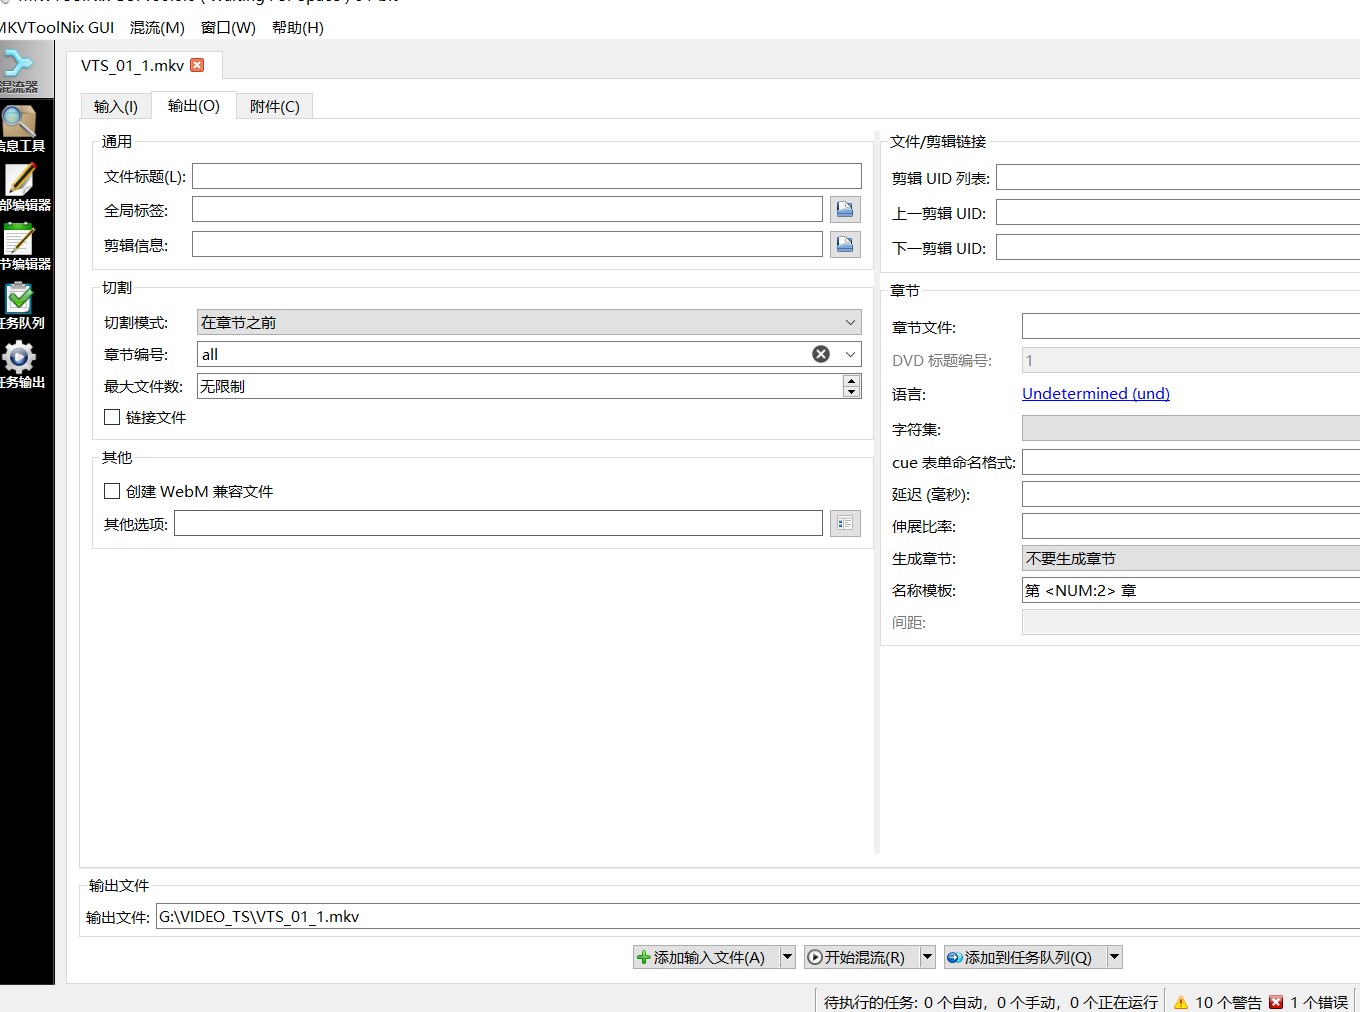This screenshot has height=1012, width=1360.
Task: Click the 剪辑 UID 列表 input field
Action: [1178, 177]
